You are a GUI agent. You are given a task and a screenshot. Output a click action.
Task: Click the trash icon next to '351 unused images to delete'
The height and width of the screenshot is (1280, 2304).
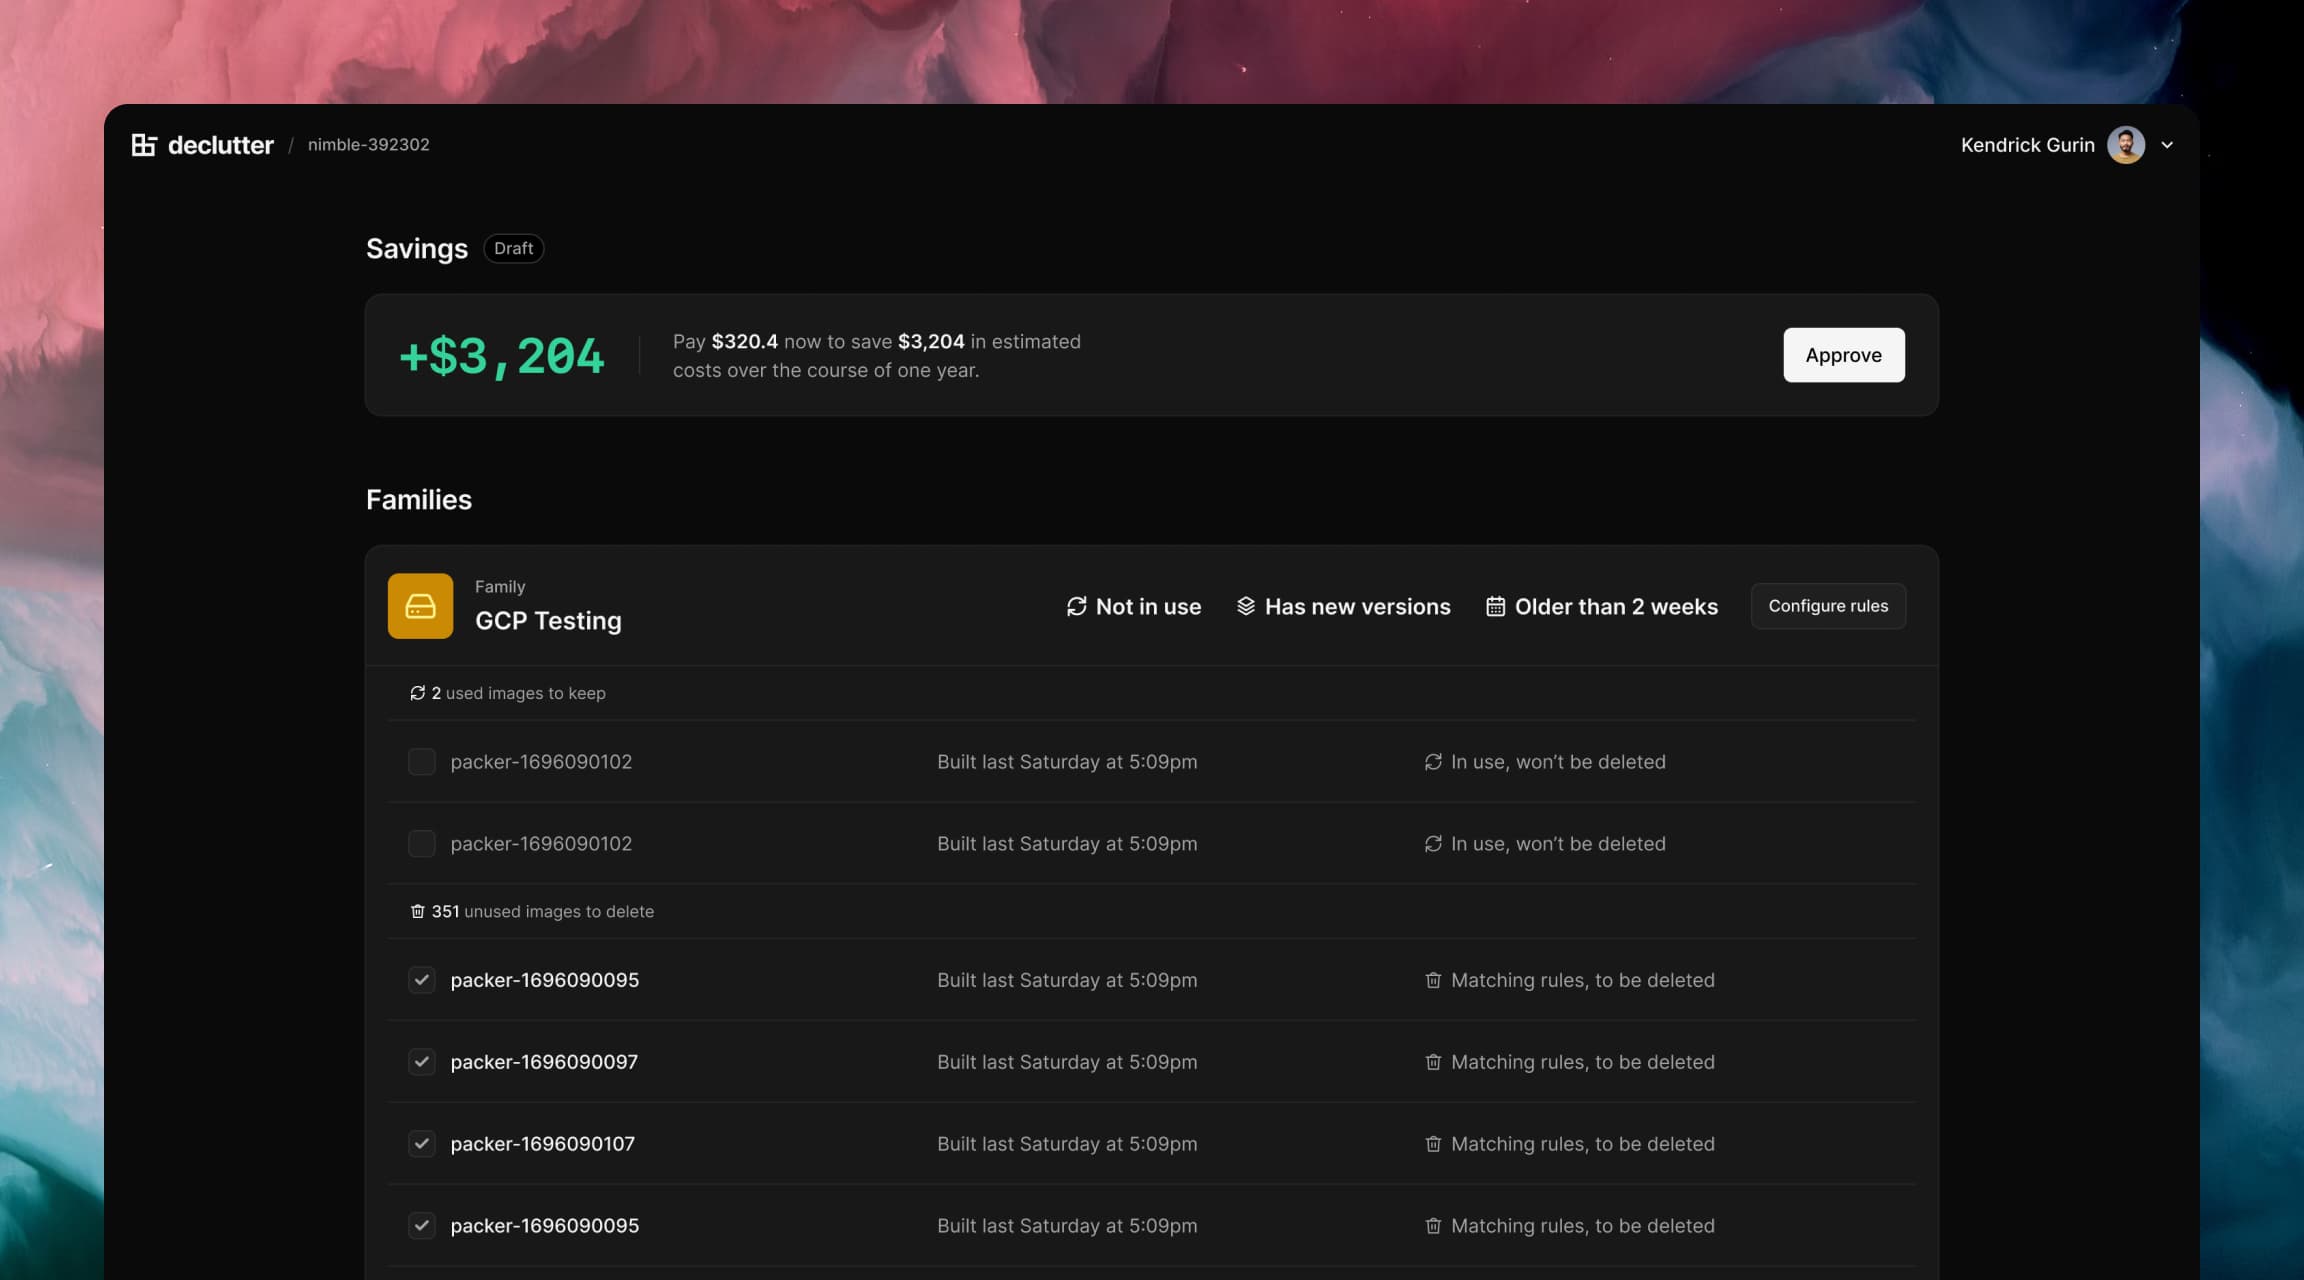tap(416, 911)
